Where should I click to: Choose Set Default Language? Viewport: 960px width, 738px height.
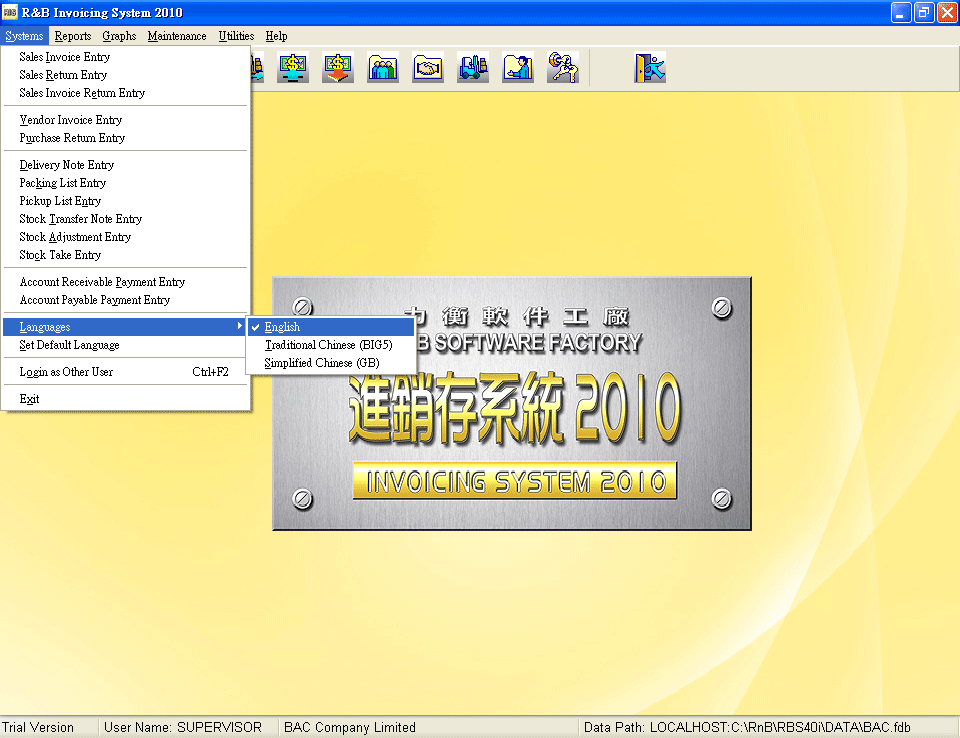126,345
